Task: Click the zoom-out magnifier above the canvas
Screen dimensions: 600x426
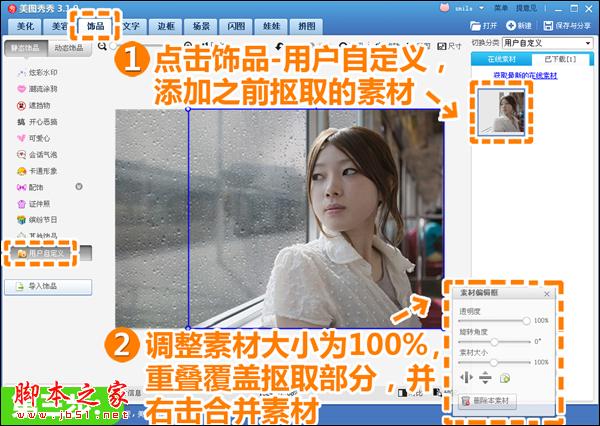Action: [102, 46]
